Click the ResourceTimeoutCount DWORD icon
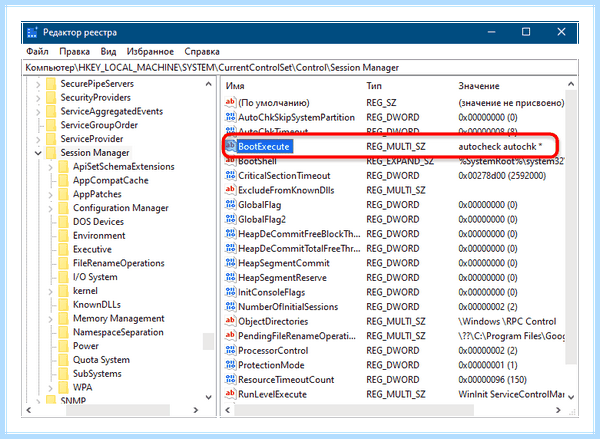Image resolution: width=600 pixels, height=439 pixels. click(x=230, y=379)
